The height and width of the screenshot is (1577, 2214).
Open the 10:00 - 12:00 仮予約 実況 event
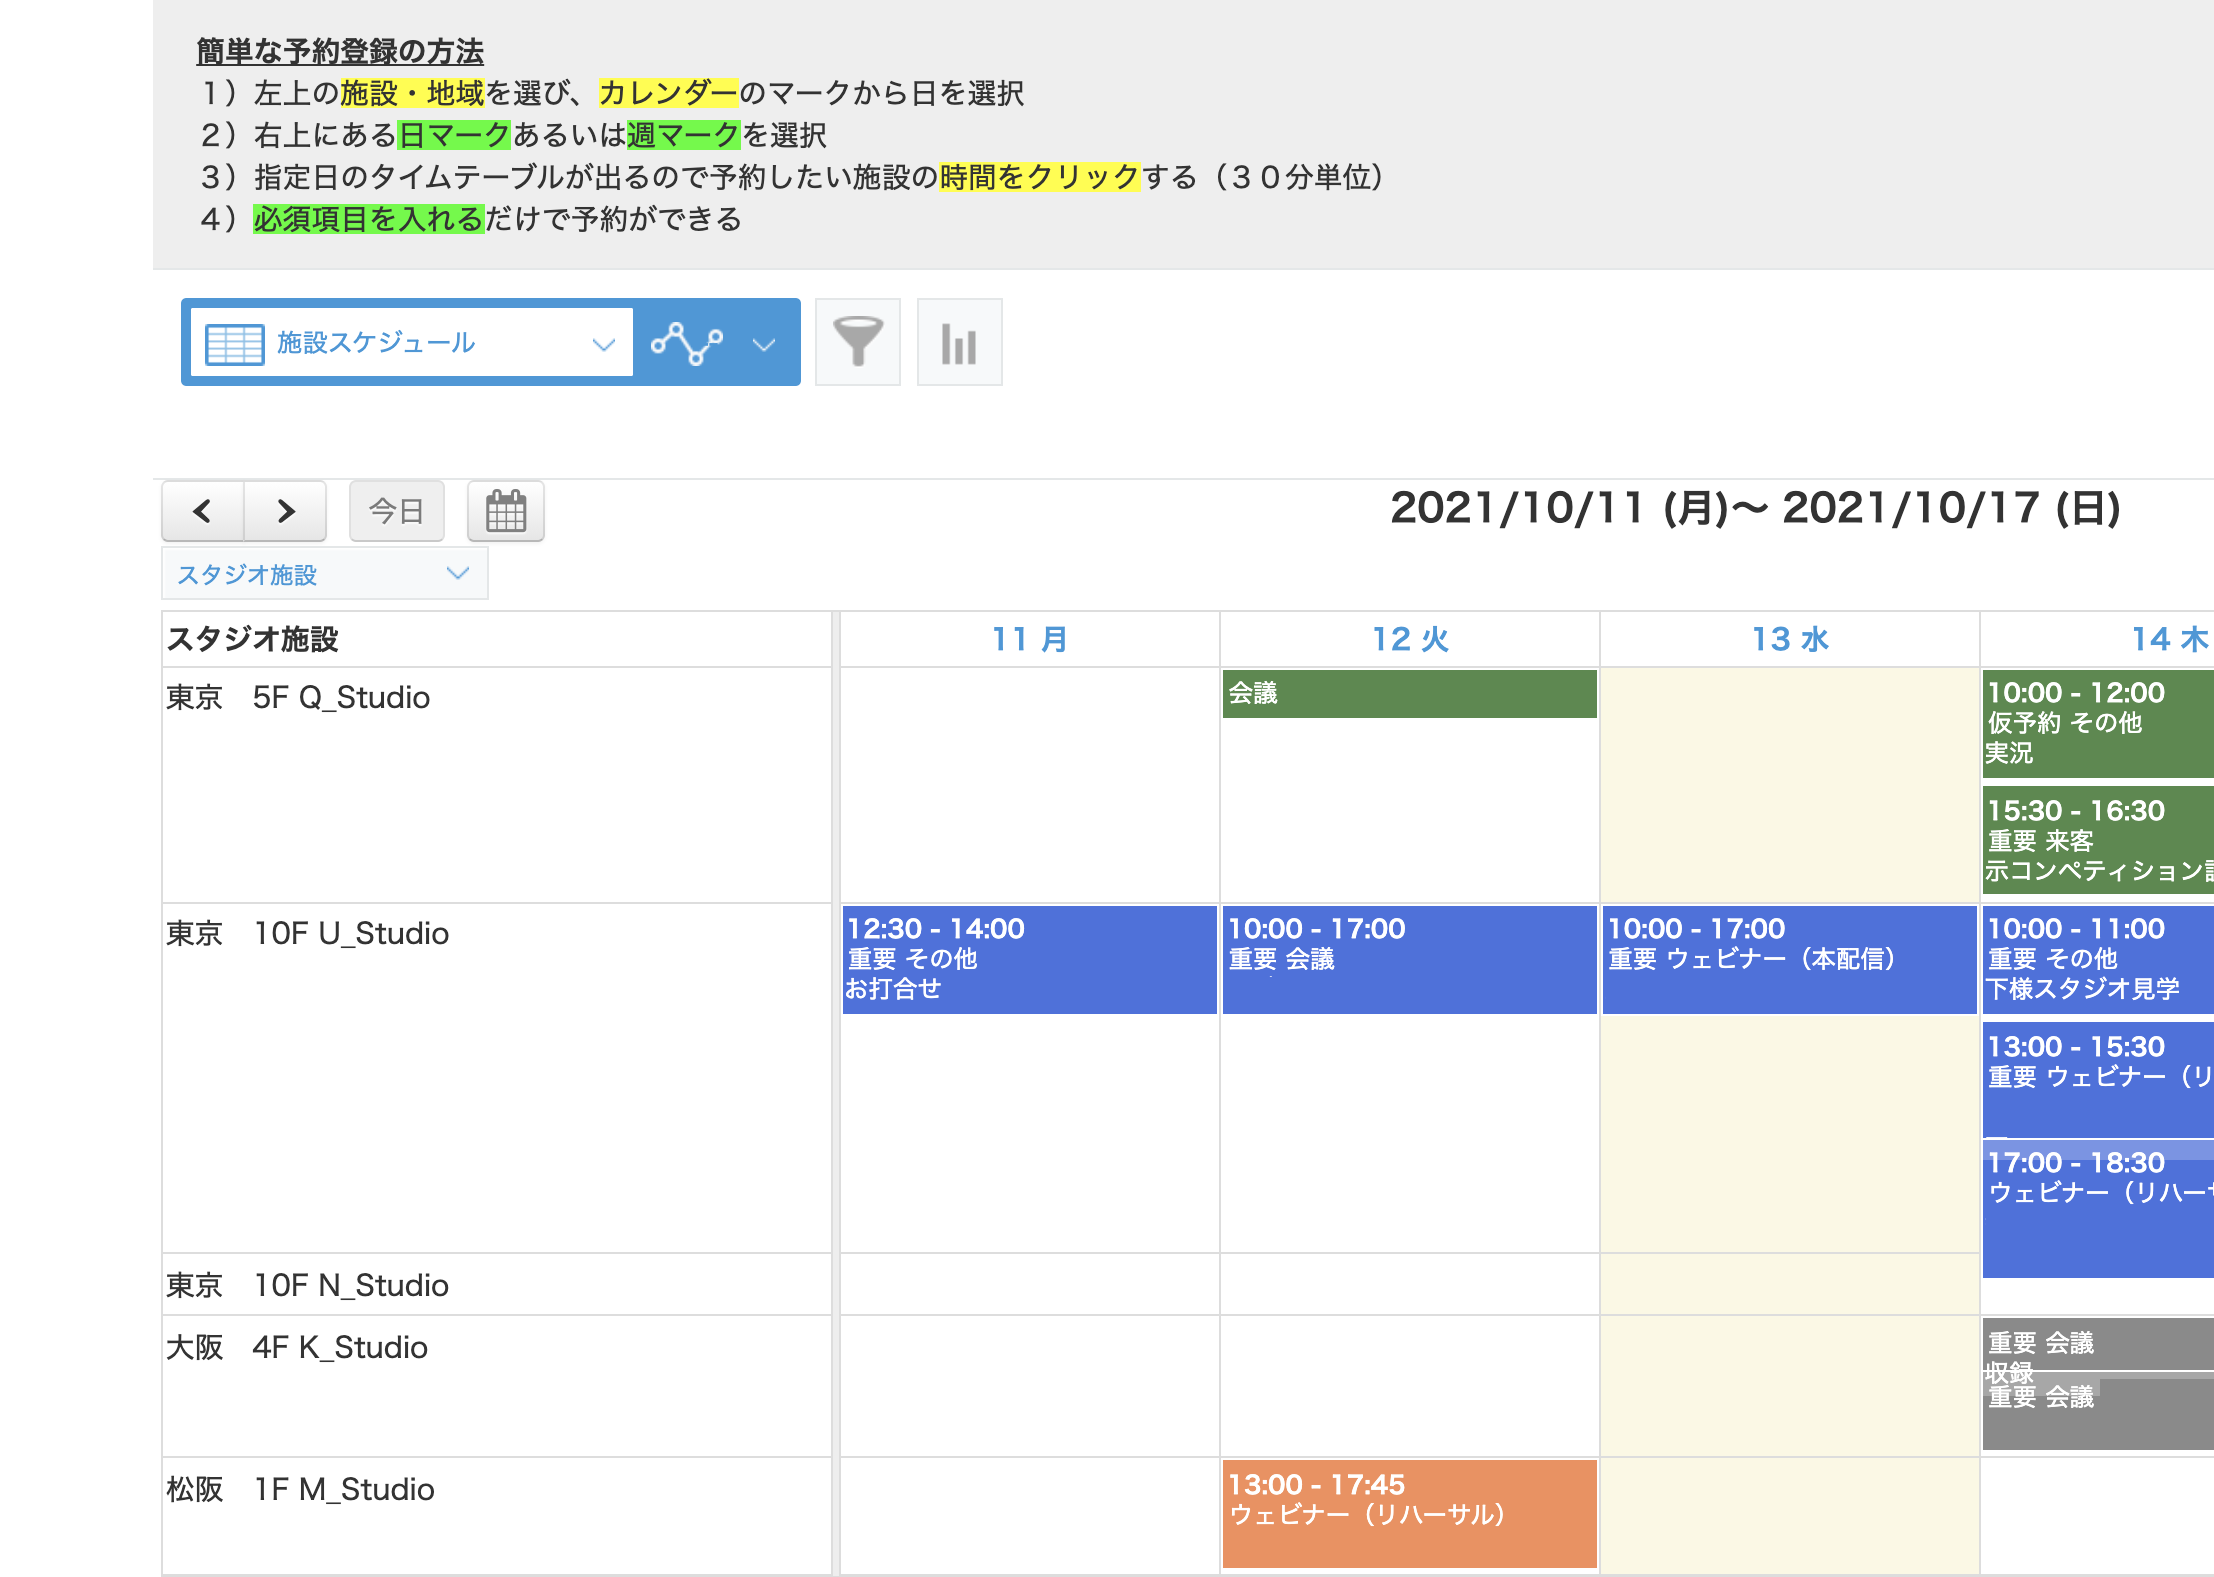[2098, 723]
